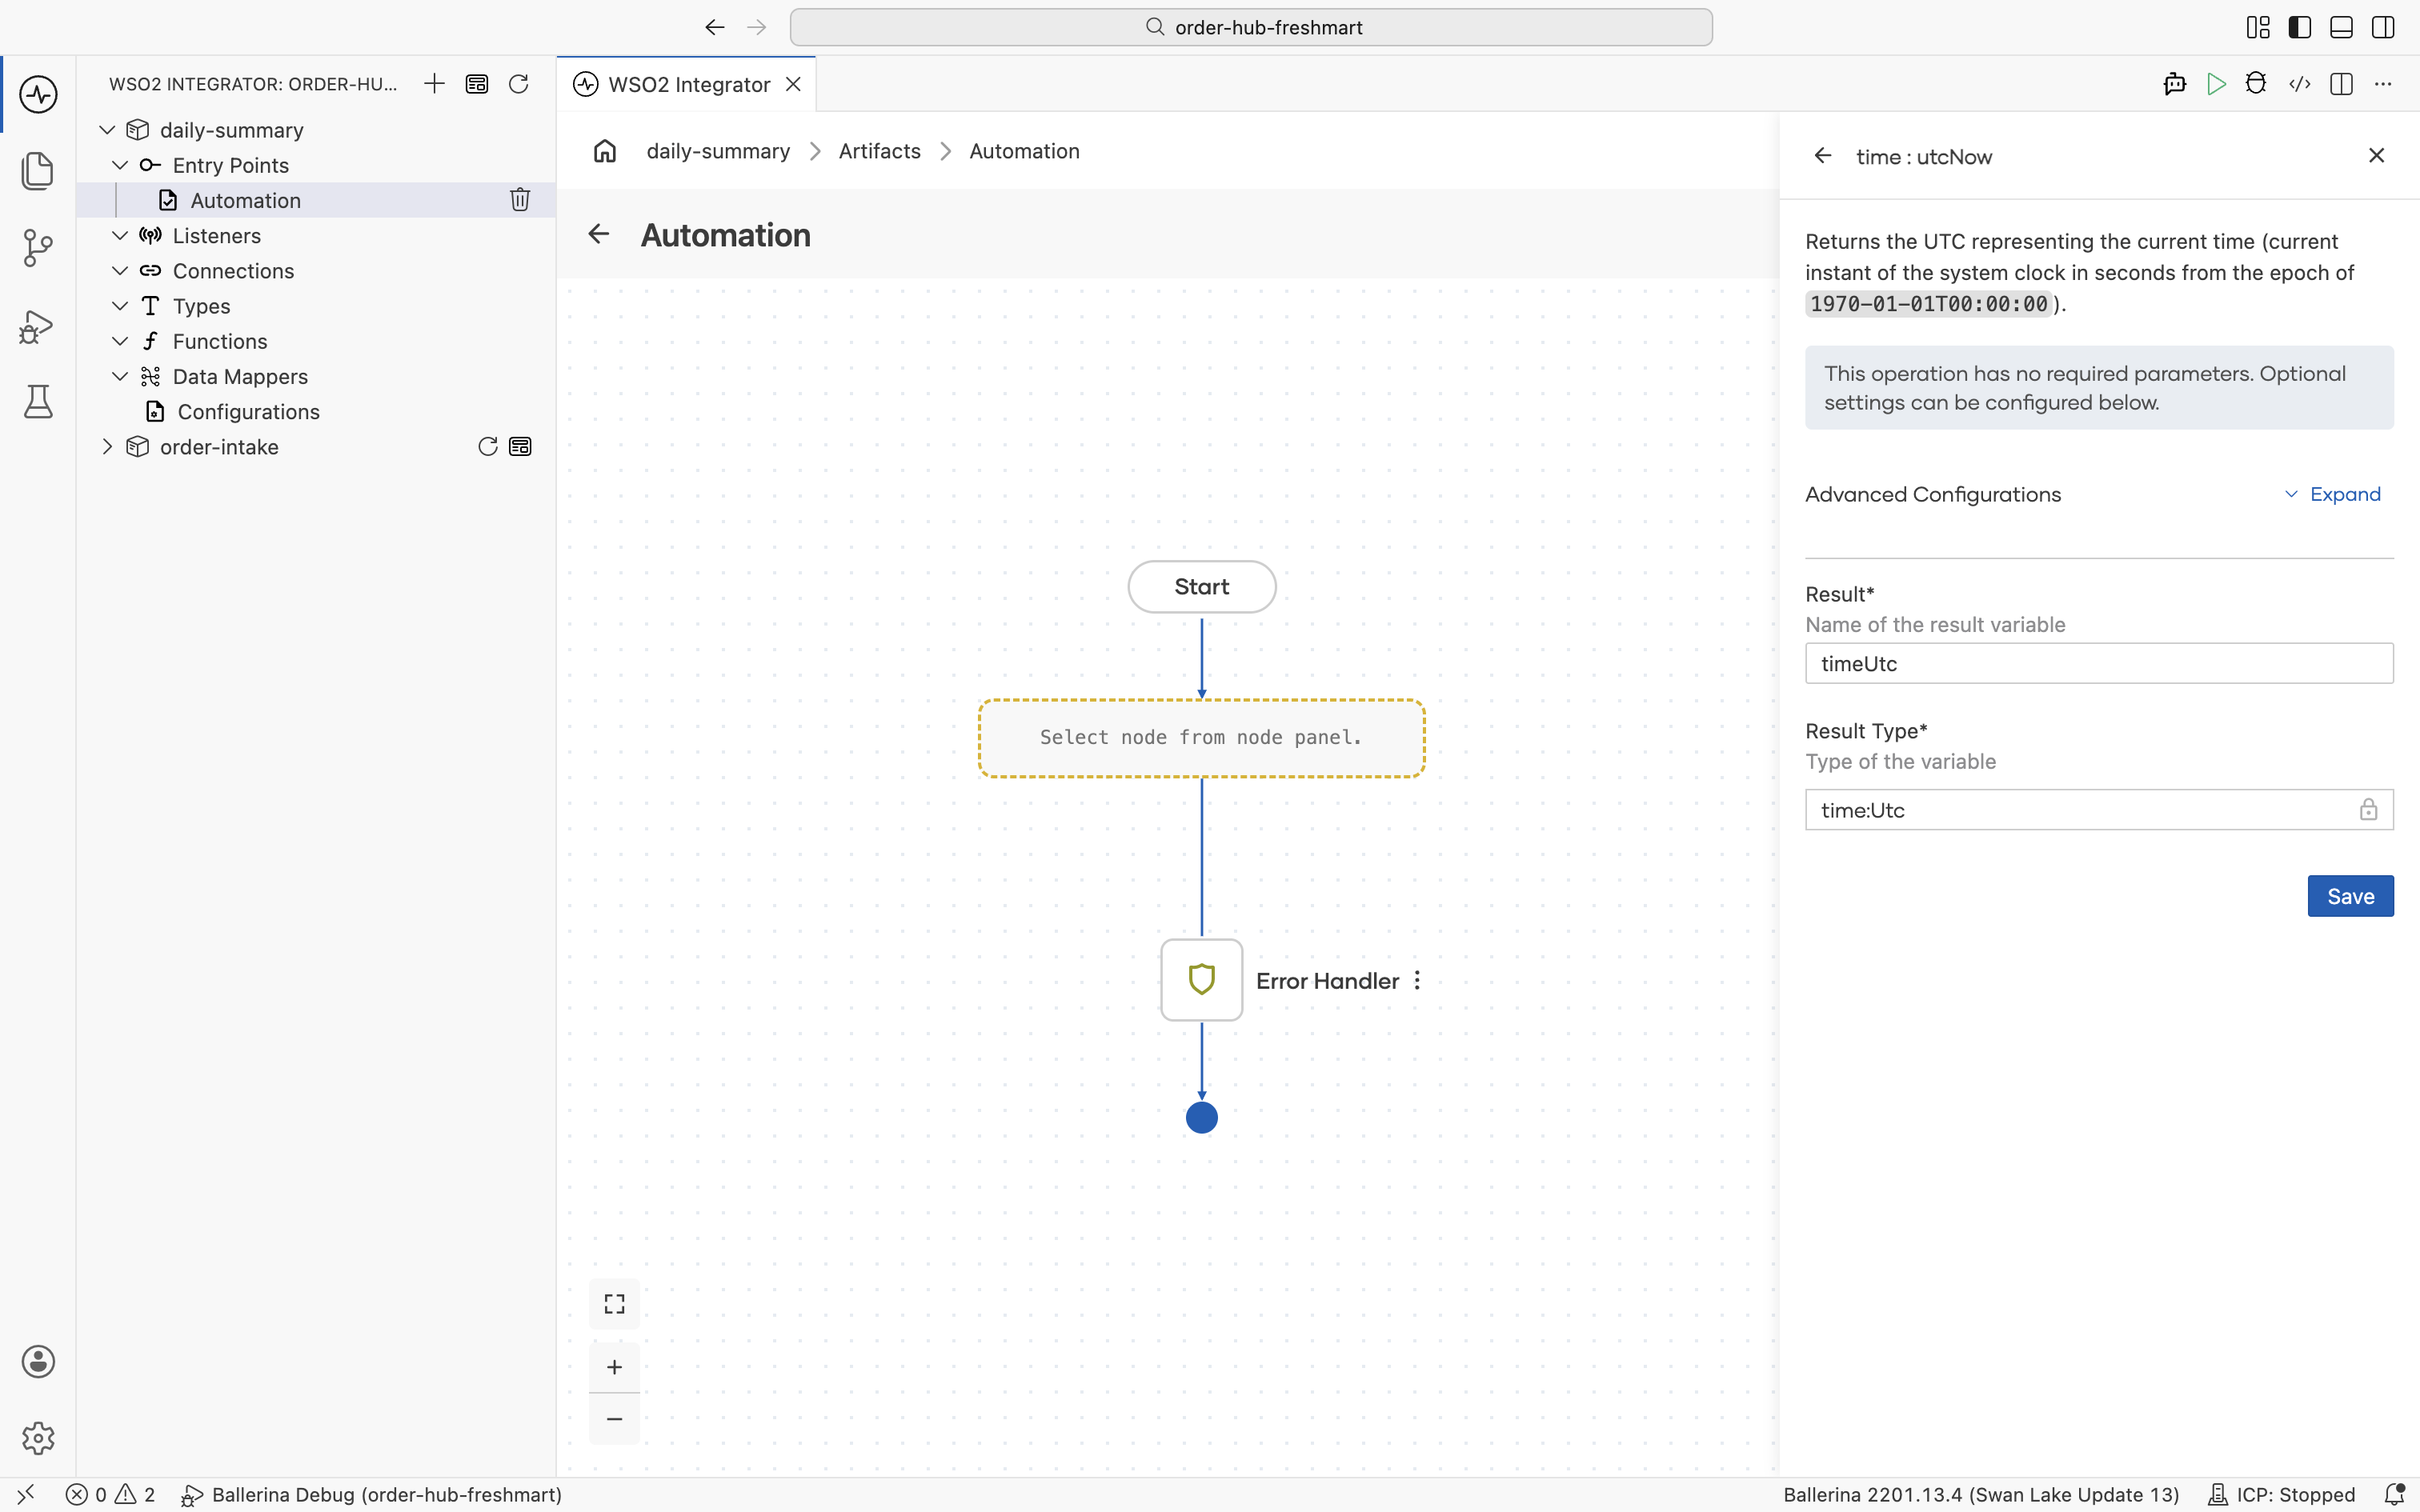Screen dimensions: 2420x1512
Task: Edit the Result variable name field
Action: (x=2099, y=664)
